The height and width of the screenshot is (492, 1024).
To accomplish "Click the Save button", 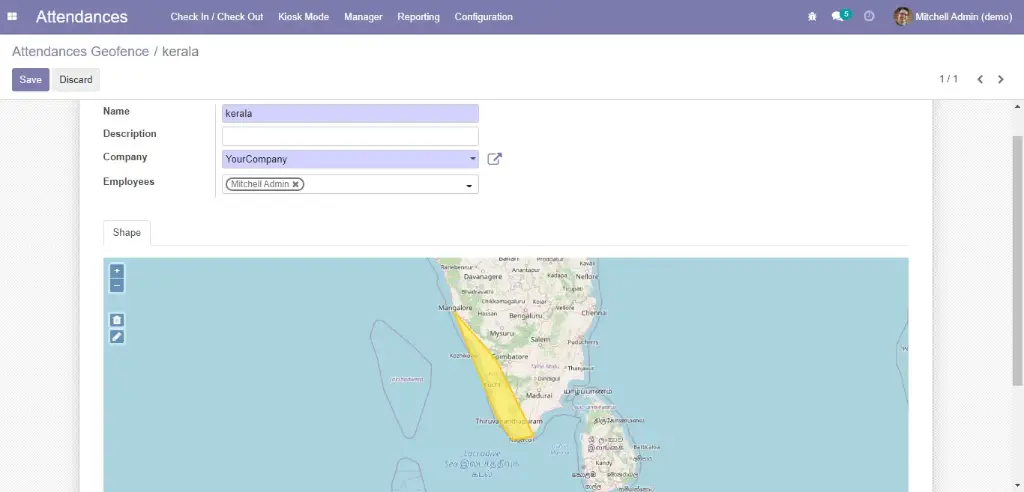I will (x=30, y=80).
